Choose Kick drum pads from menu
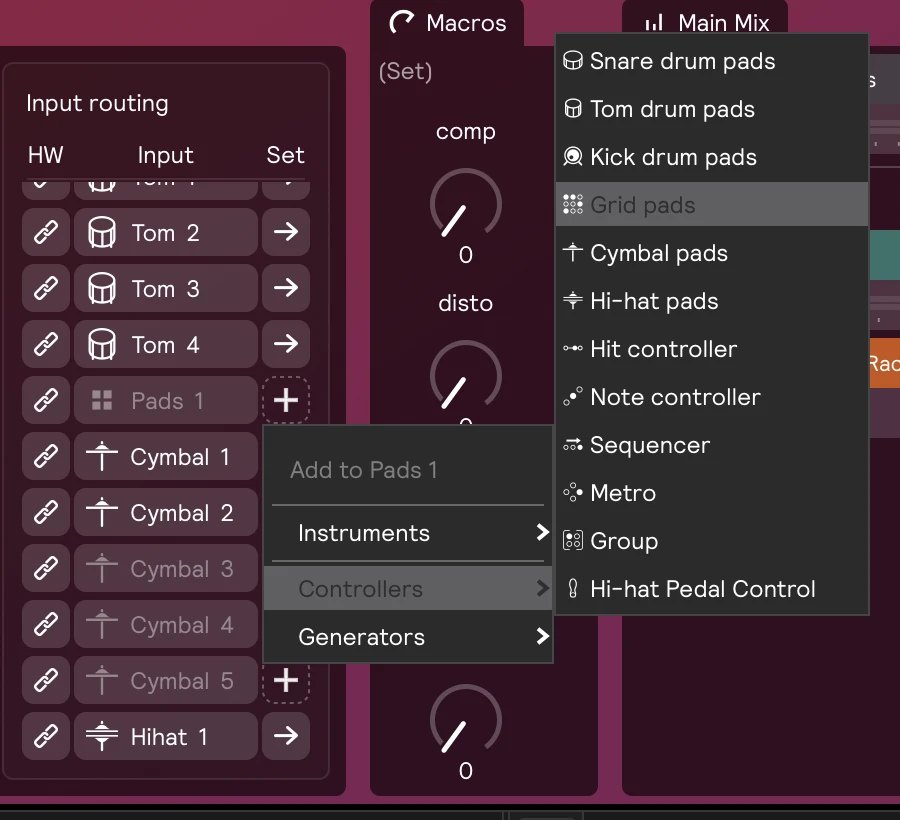This screenshot has width=900, height=820. coord(712,157)
